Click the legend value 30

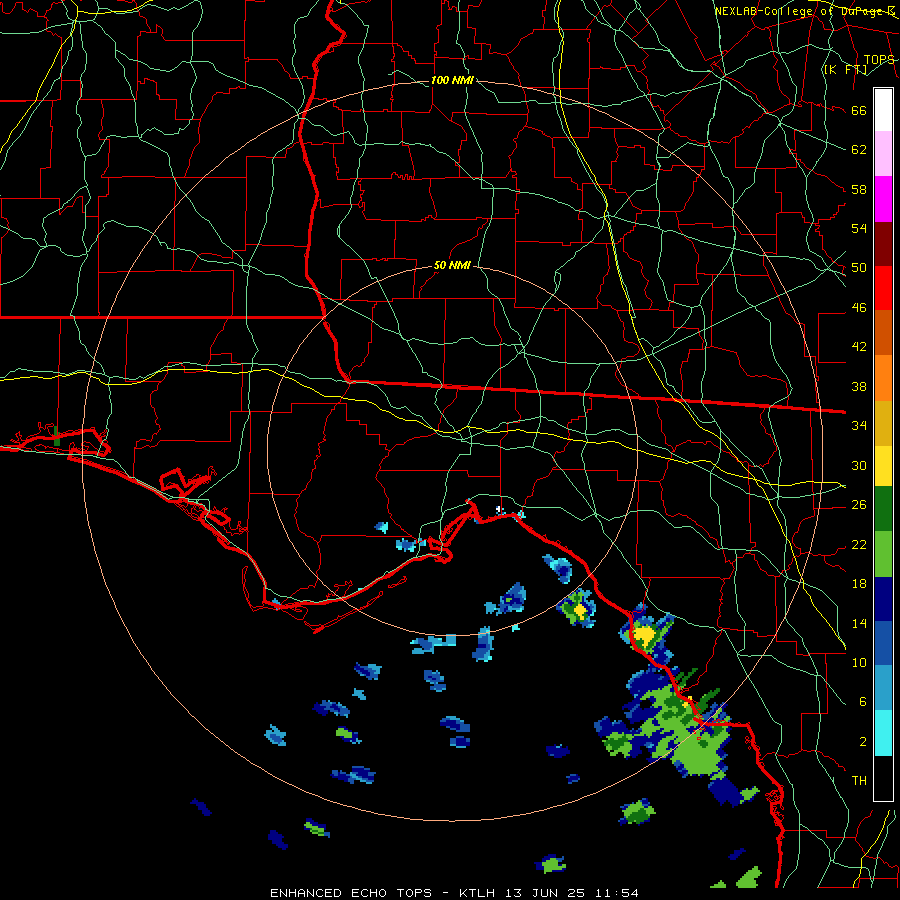point(859,465)
